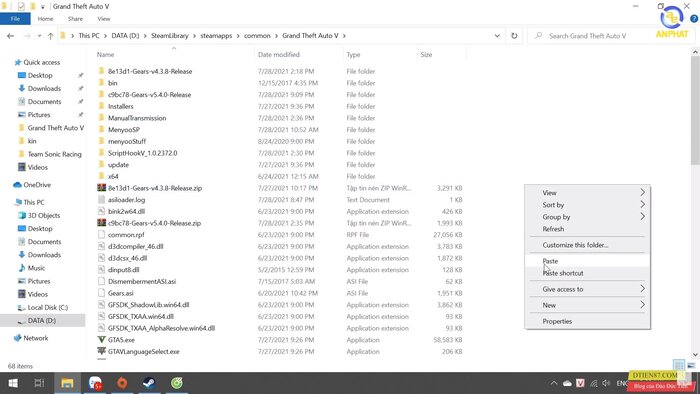The height and width of the screenshot is (394, 700).
Task: Click the Back navigation arrow
Action: 11,36
